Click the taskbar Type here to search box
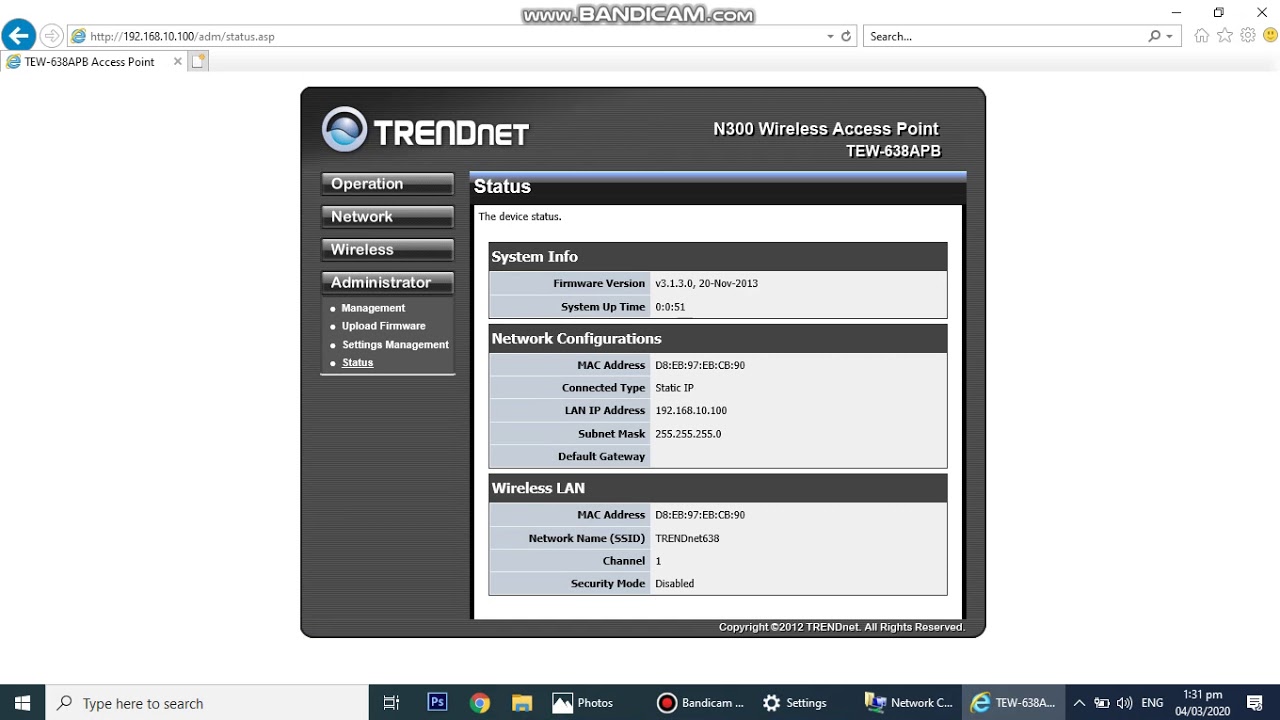The height and width of the screenshot is (720, 1280). [208, 703]
